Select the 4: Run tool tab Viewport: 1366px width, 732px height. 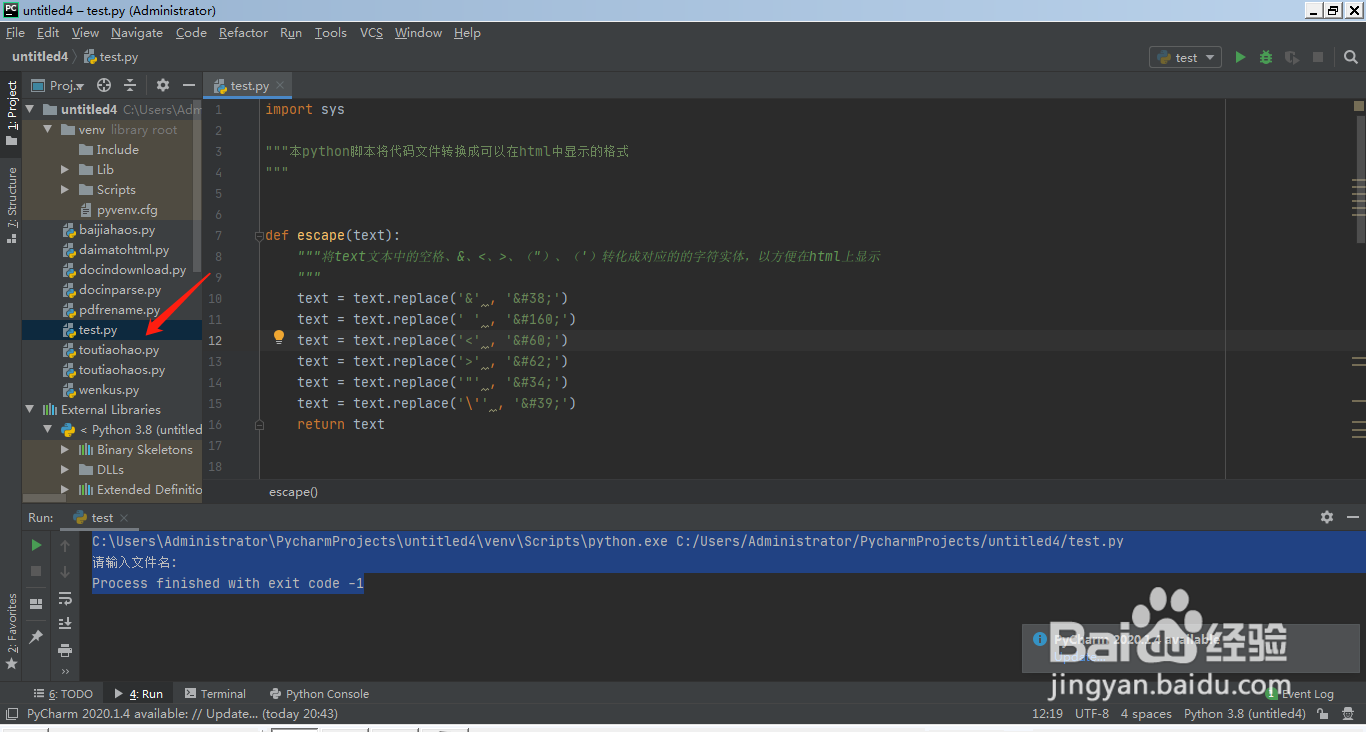point(138,694)
